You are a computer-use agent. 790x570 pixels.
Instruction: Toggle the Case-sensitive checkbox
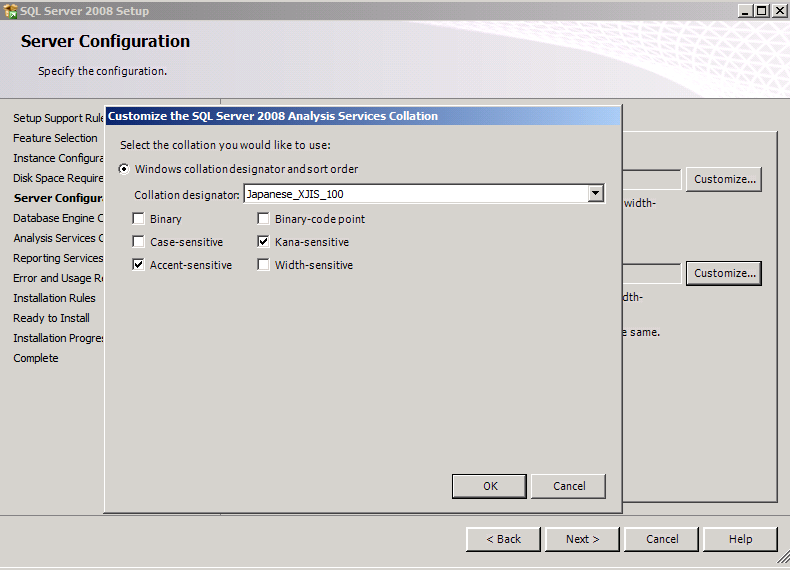click(138, 242)
